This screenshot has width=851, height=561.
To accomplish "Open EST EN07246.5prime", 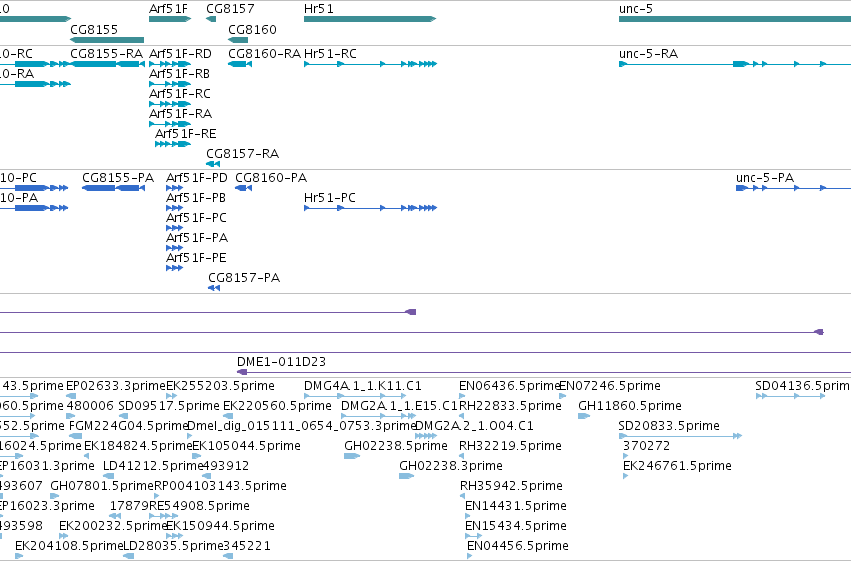I will pos(610,386).
